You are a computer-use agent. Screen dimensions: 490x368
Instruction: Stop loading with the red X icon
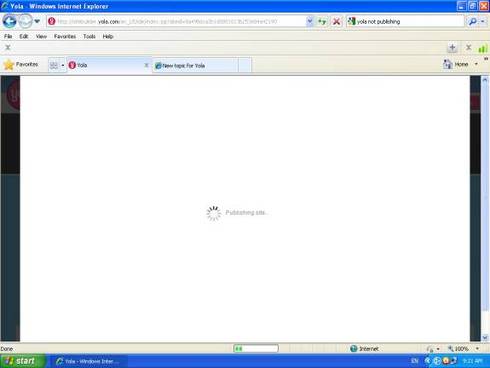click(337, 21)
